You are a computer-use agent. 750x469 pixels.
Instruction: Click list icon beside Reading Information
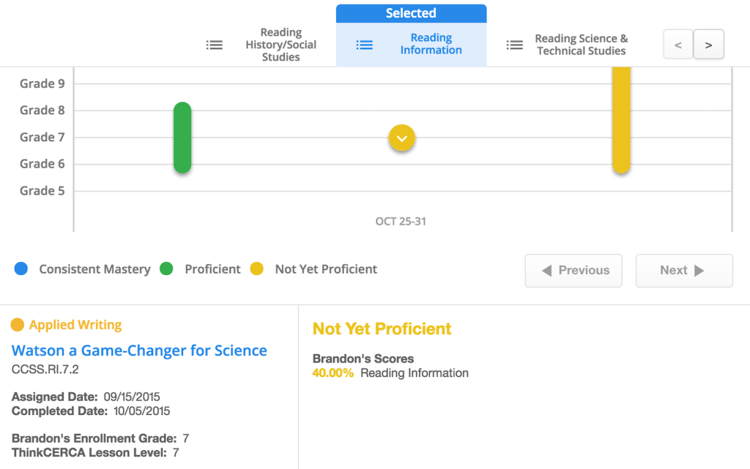tap(364, 45)
